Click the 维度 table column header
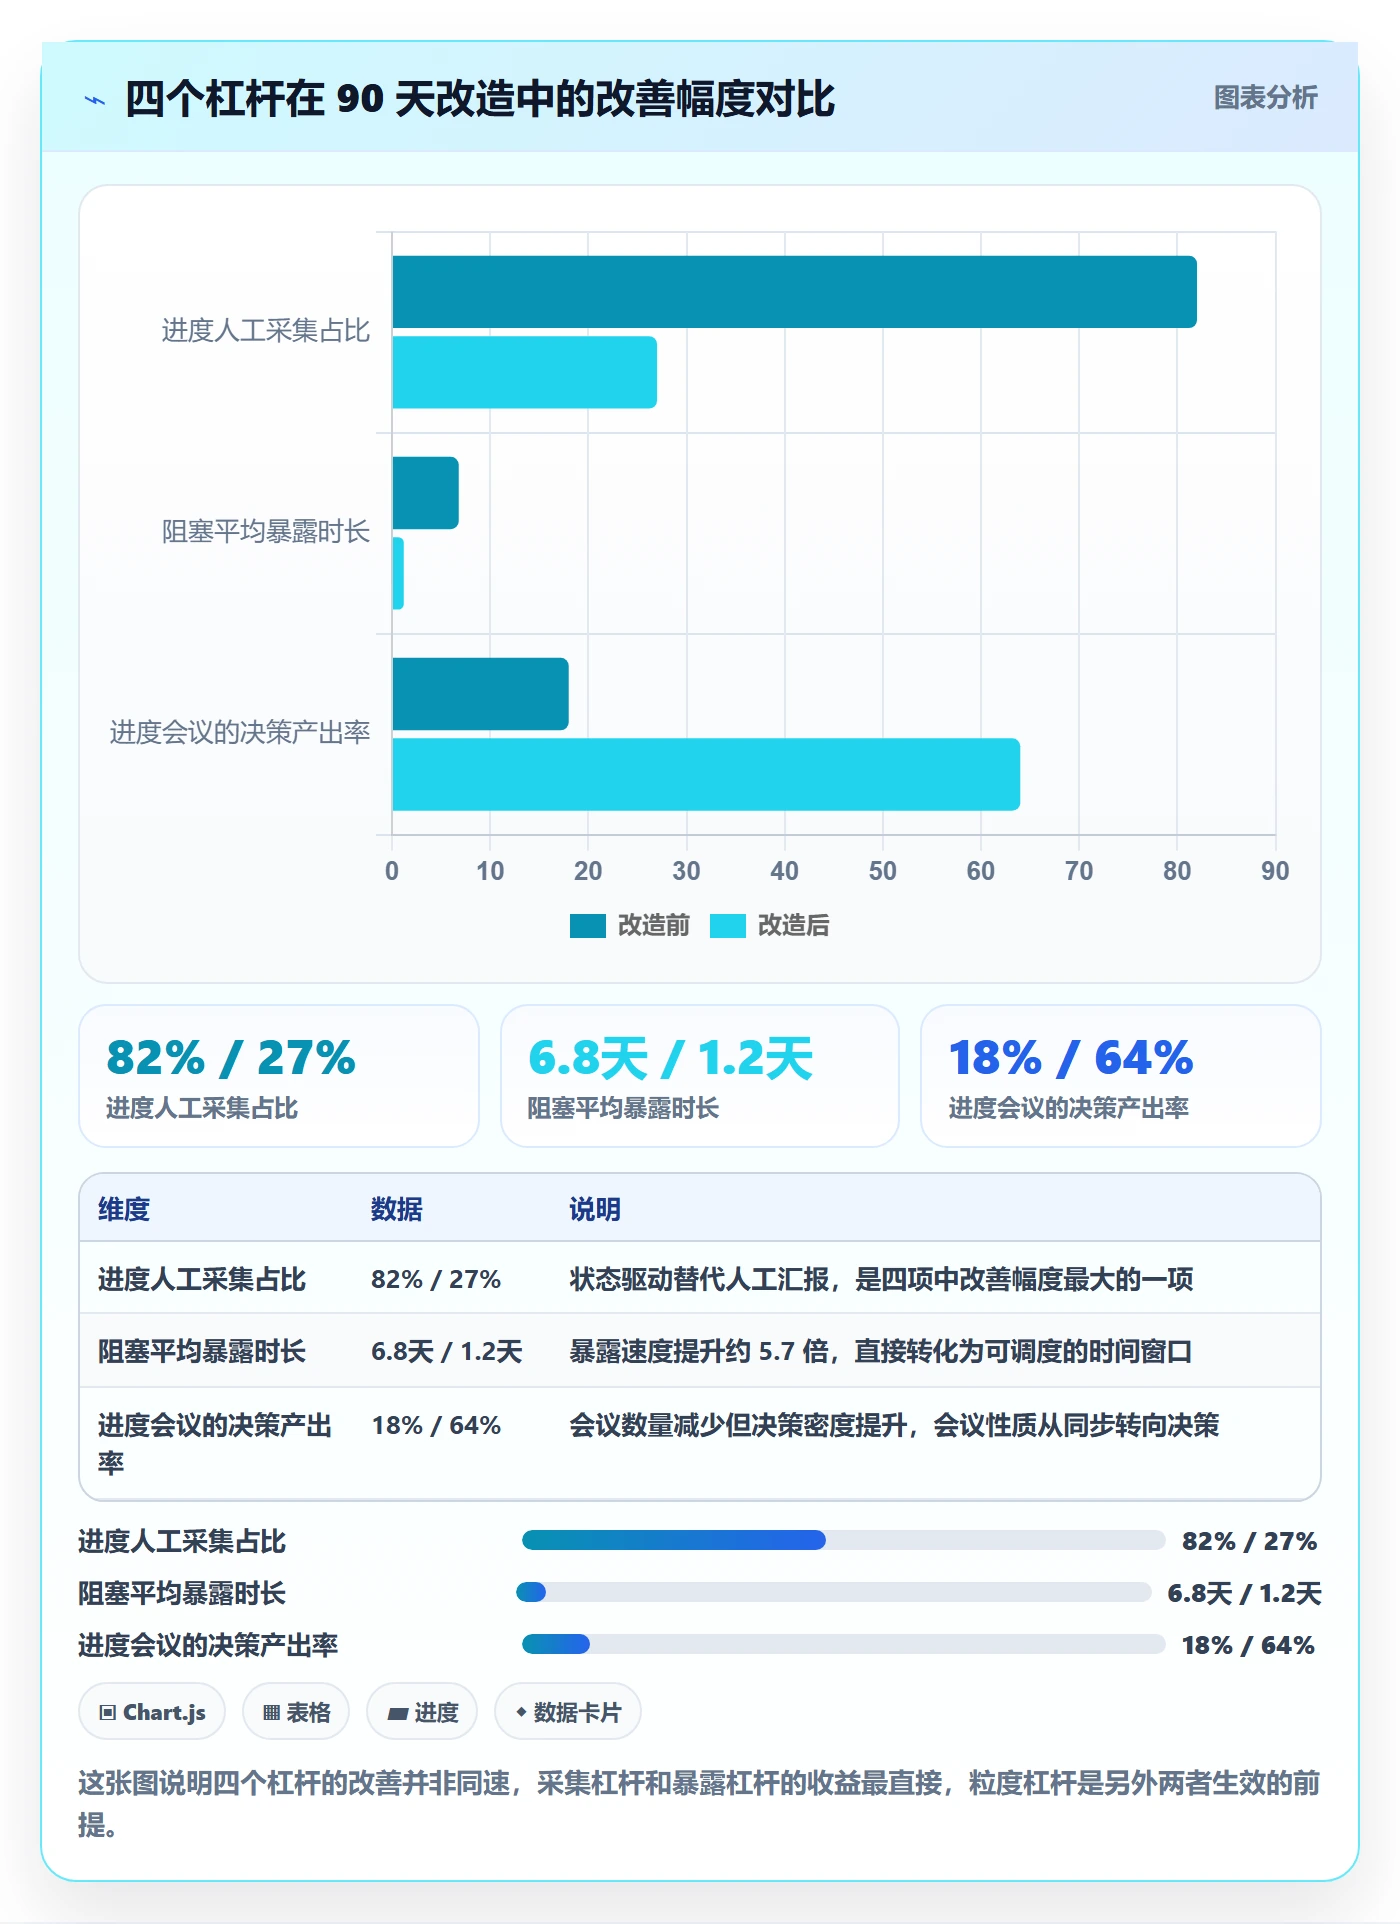The height and width of the screenshot is (1924, 1400). point(124,1209)
